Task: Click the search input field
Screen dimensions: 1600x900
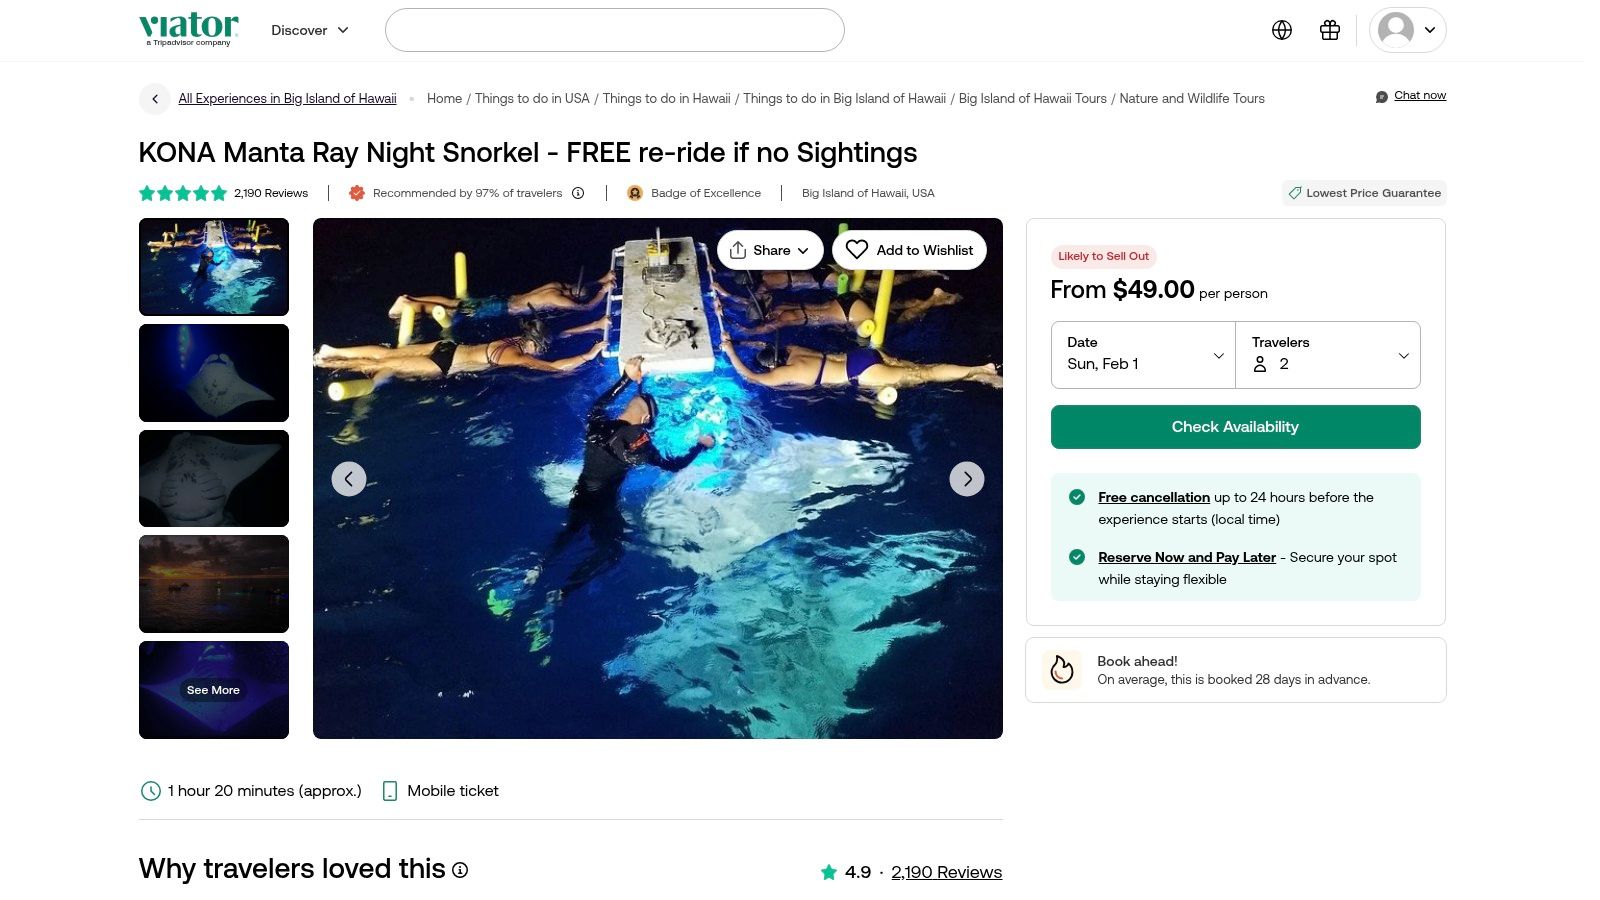Action: (x=614, y=30)
